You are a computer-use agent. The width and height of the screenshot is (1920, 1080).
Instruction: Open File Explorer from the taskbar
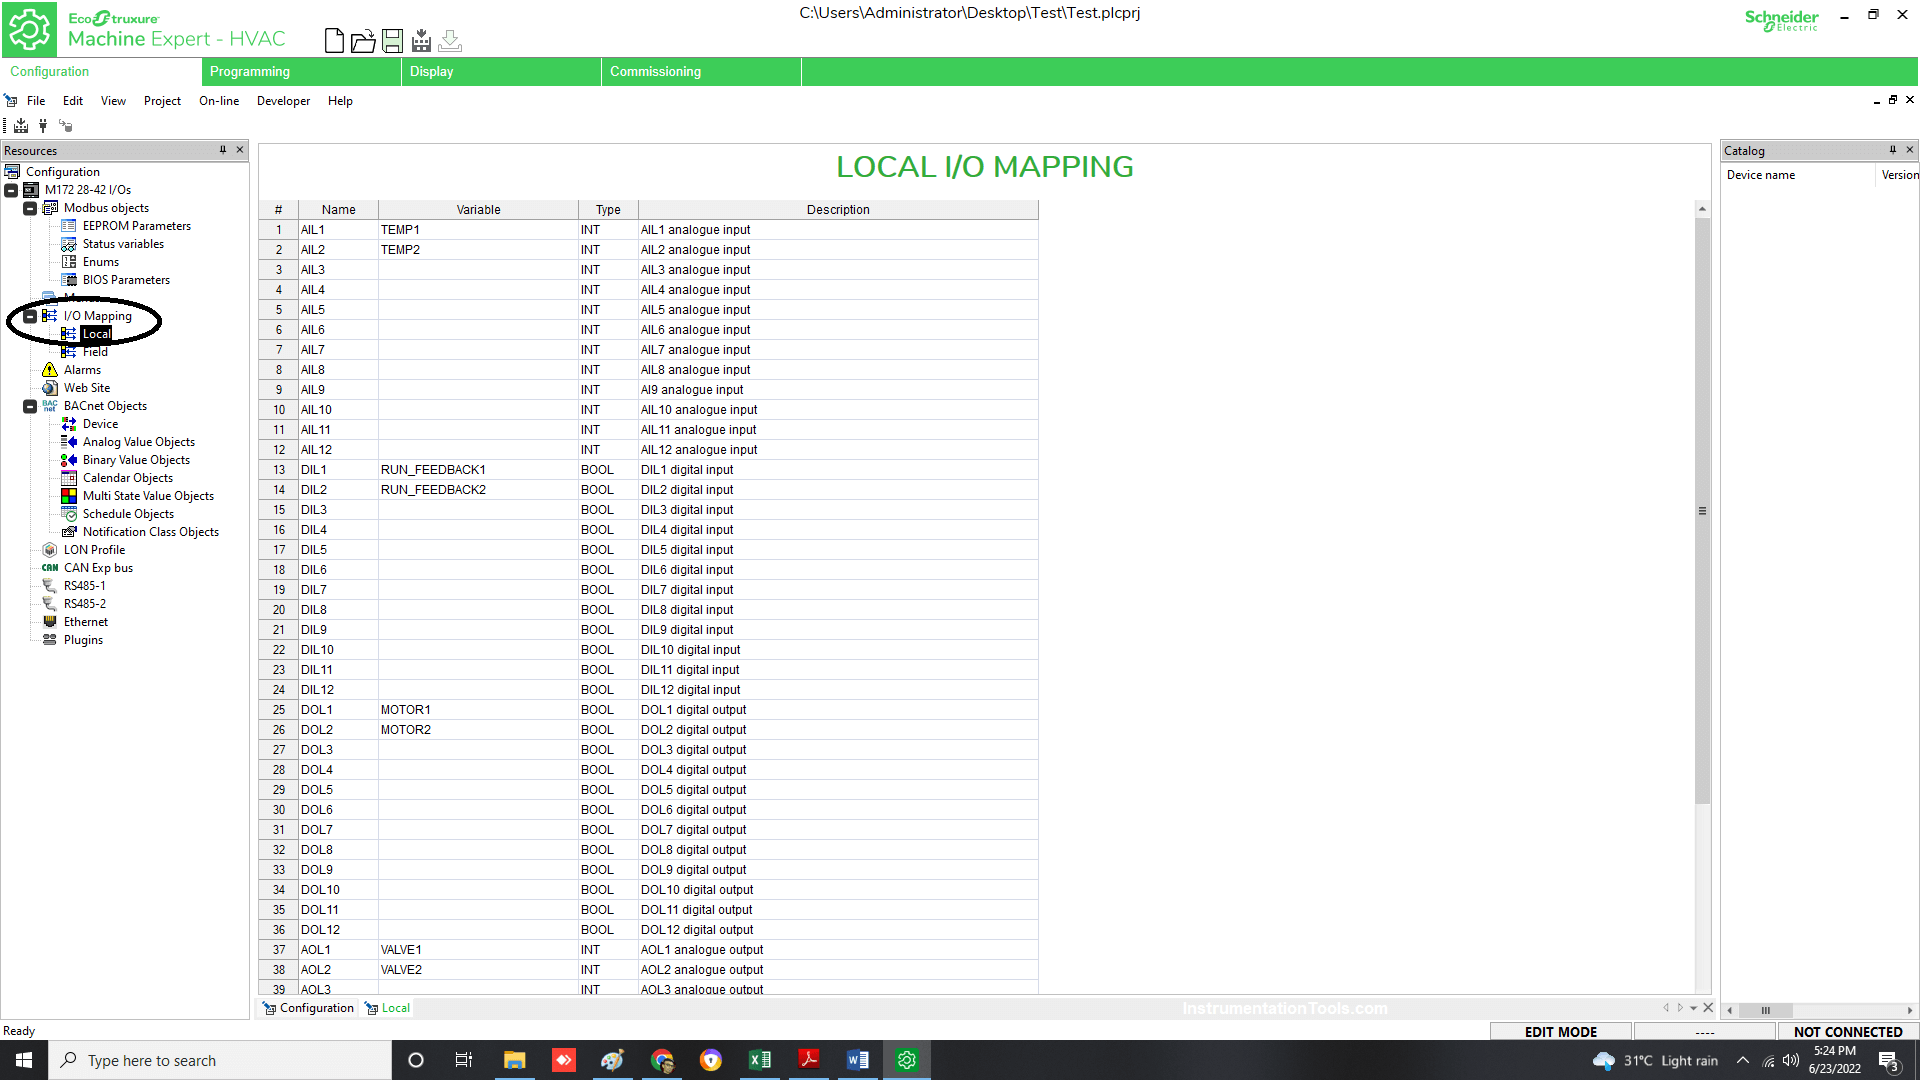click(515, 1060)
